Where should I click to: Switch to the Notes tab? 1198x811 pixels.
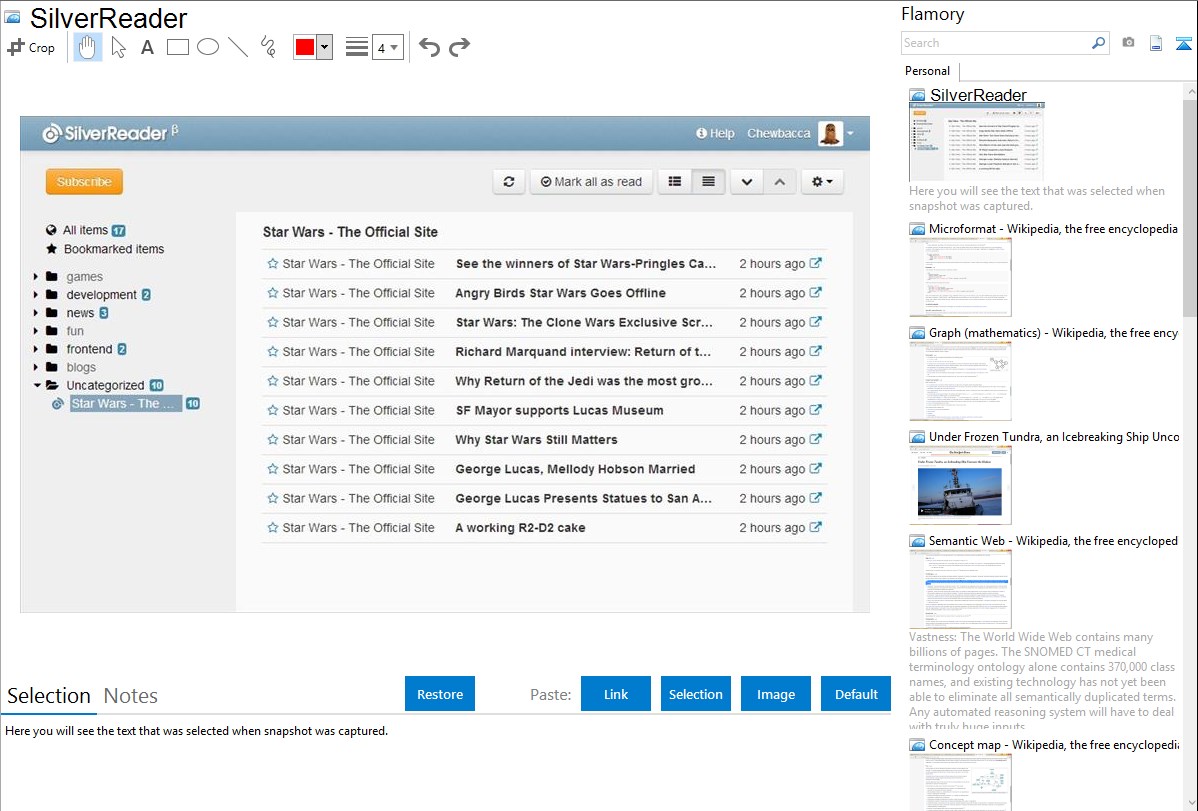point(131,696)
